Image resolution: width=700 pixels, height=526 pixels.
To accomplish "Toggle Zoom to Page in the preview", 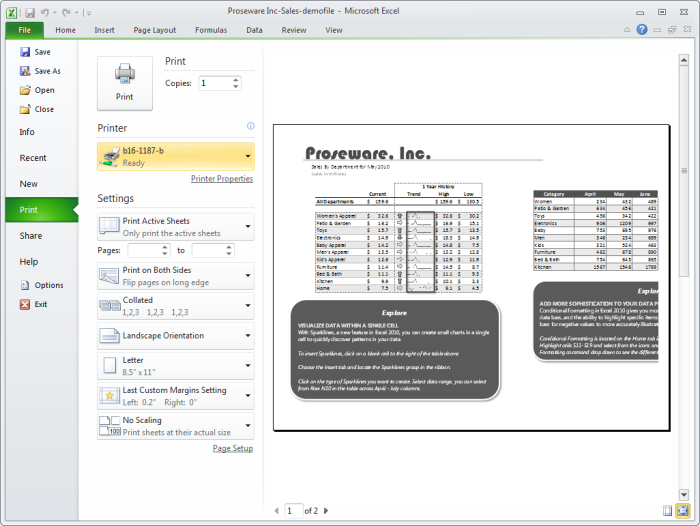I will pos(683,510).
